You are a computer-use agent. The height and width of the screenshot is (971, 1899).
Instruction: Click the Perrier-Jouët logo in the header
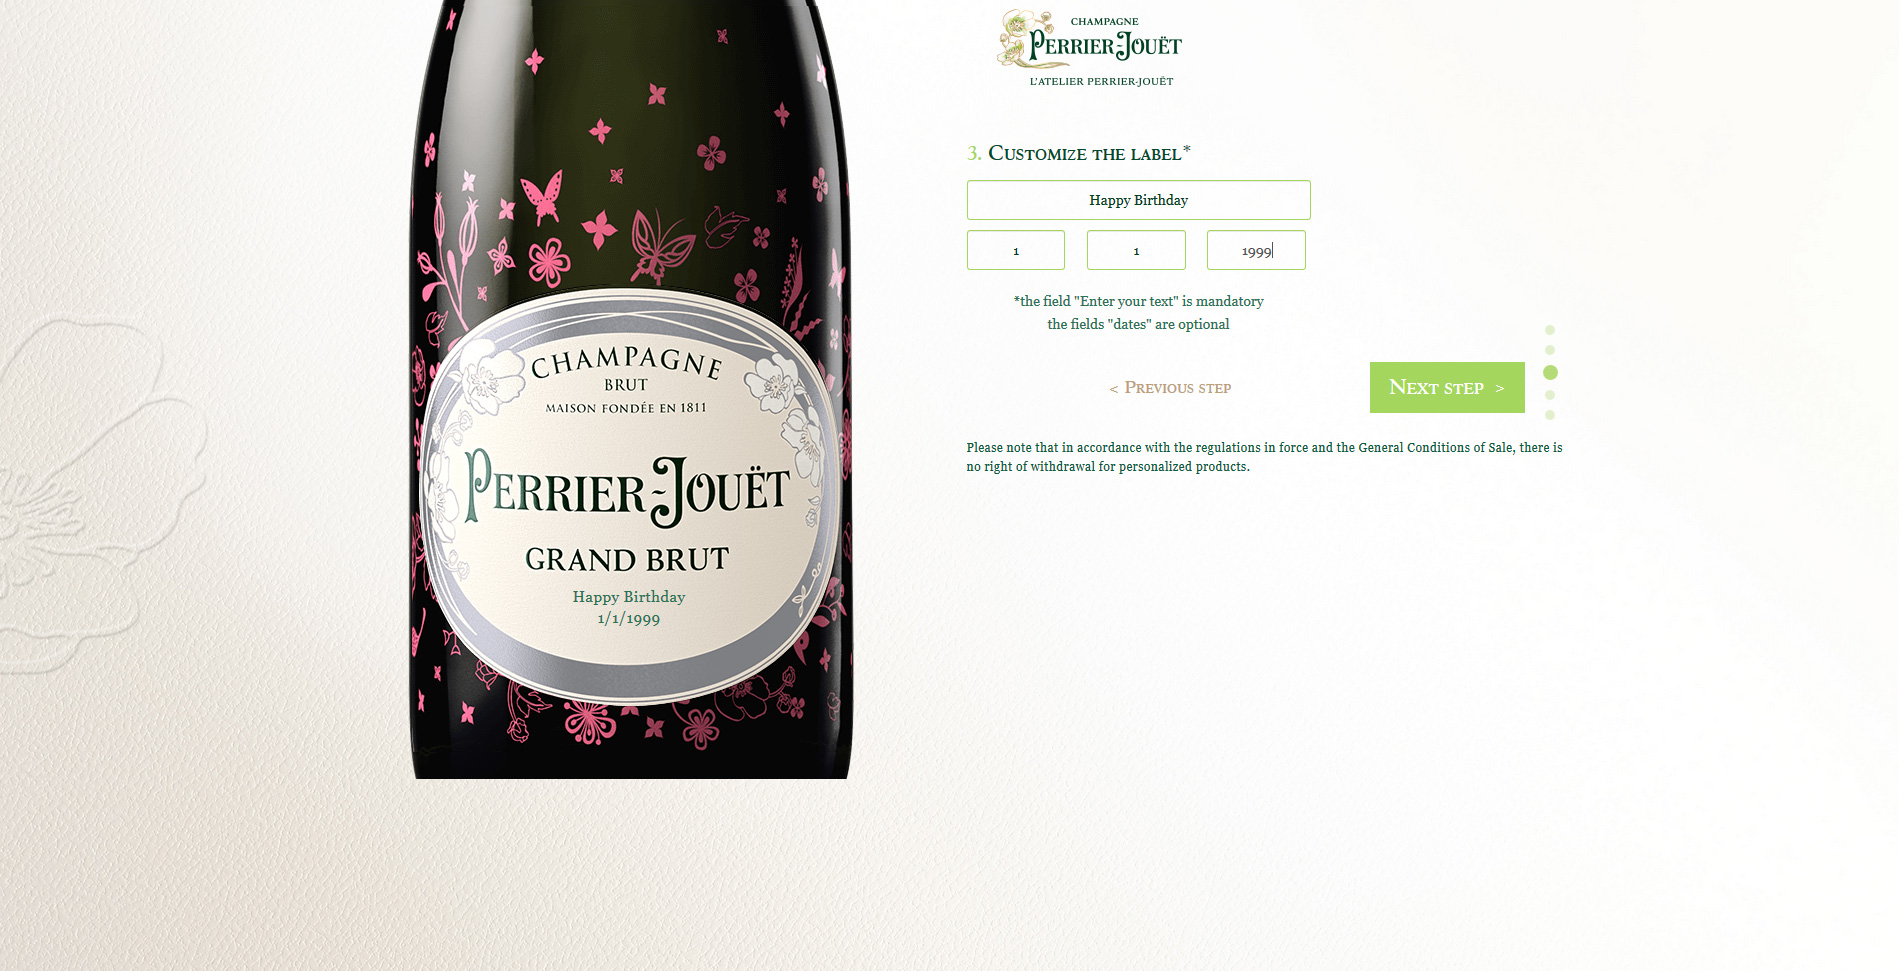click(x=1090, y=40)
